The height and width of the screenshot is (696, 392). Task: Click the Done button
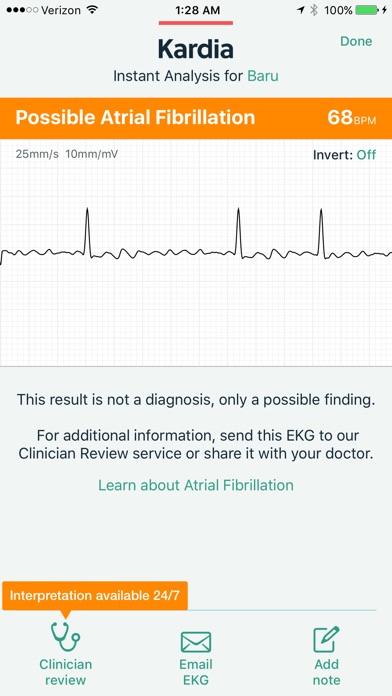[x=356, y=41]
